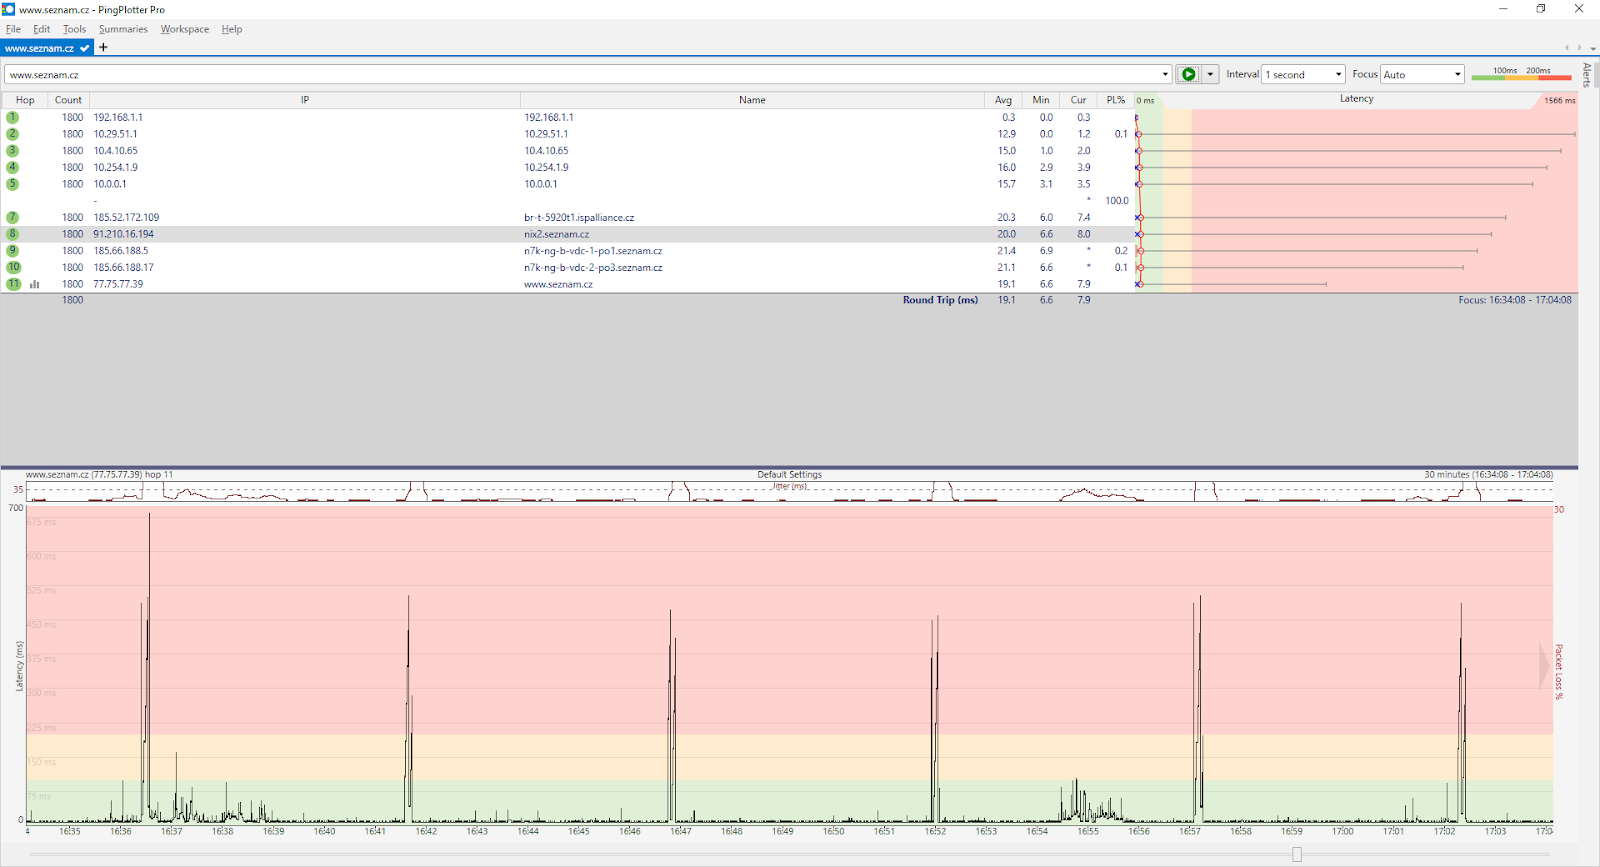Open the Workspace menu
Viewport: 1600px width, 867px height.
click(185, 29)
